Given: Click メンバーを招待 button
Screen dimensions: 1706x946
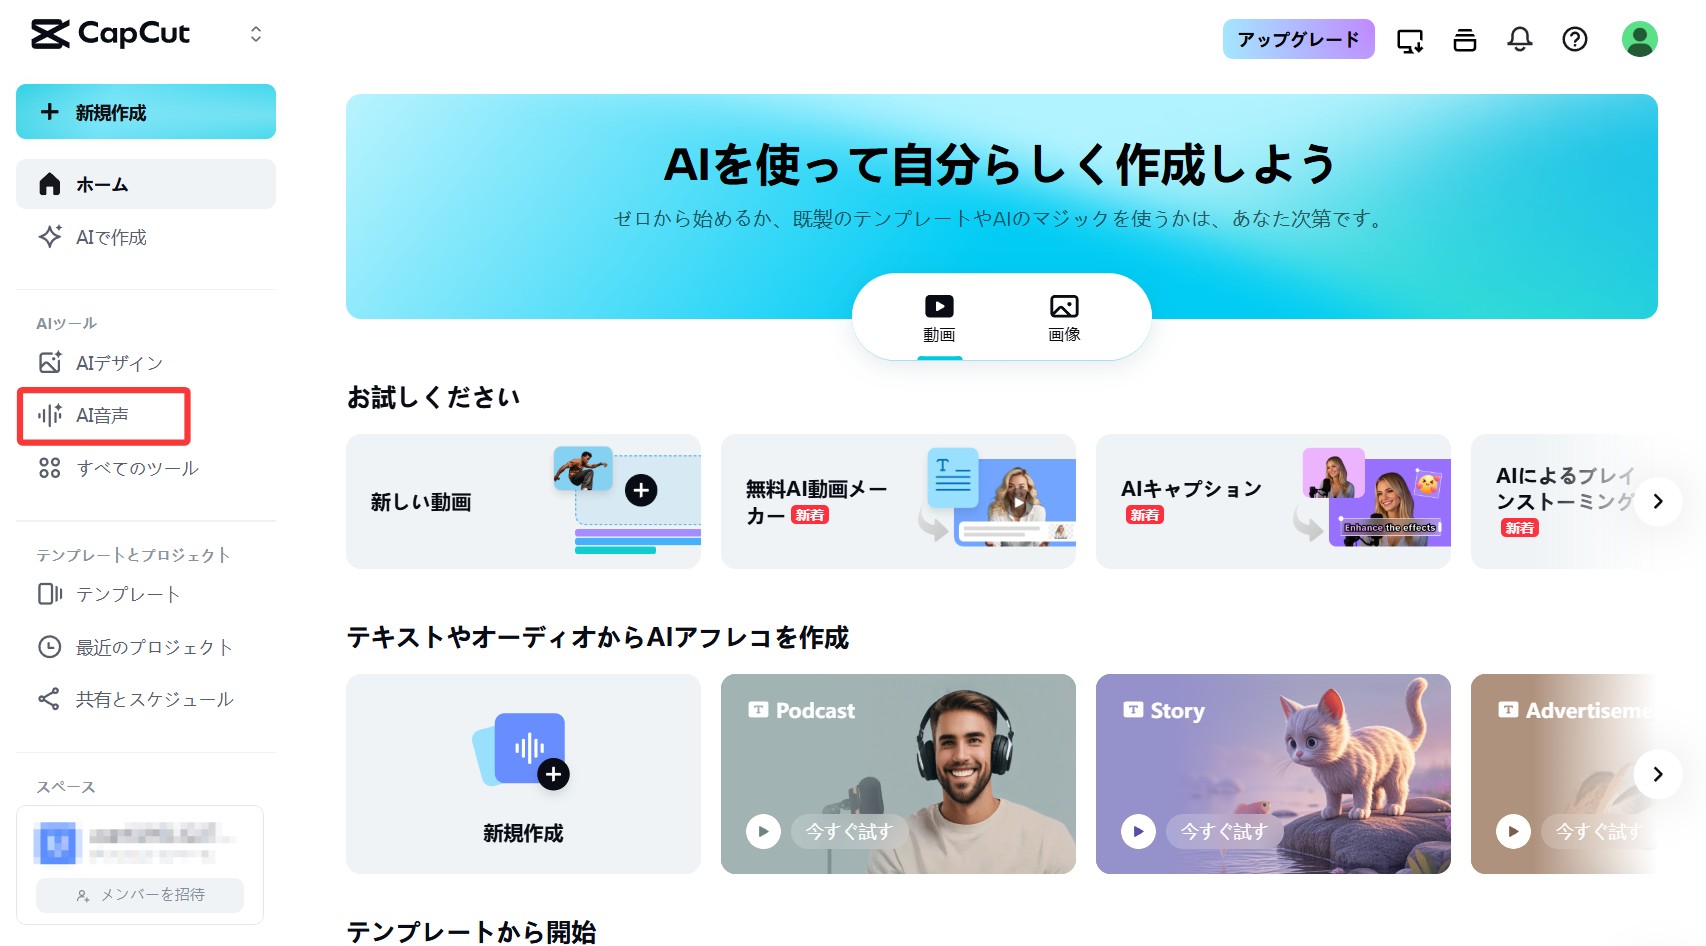Looking at the screenshot, I should click(140, 895).
